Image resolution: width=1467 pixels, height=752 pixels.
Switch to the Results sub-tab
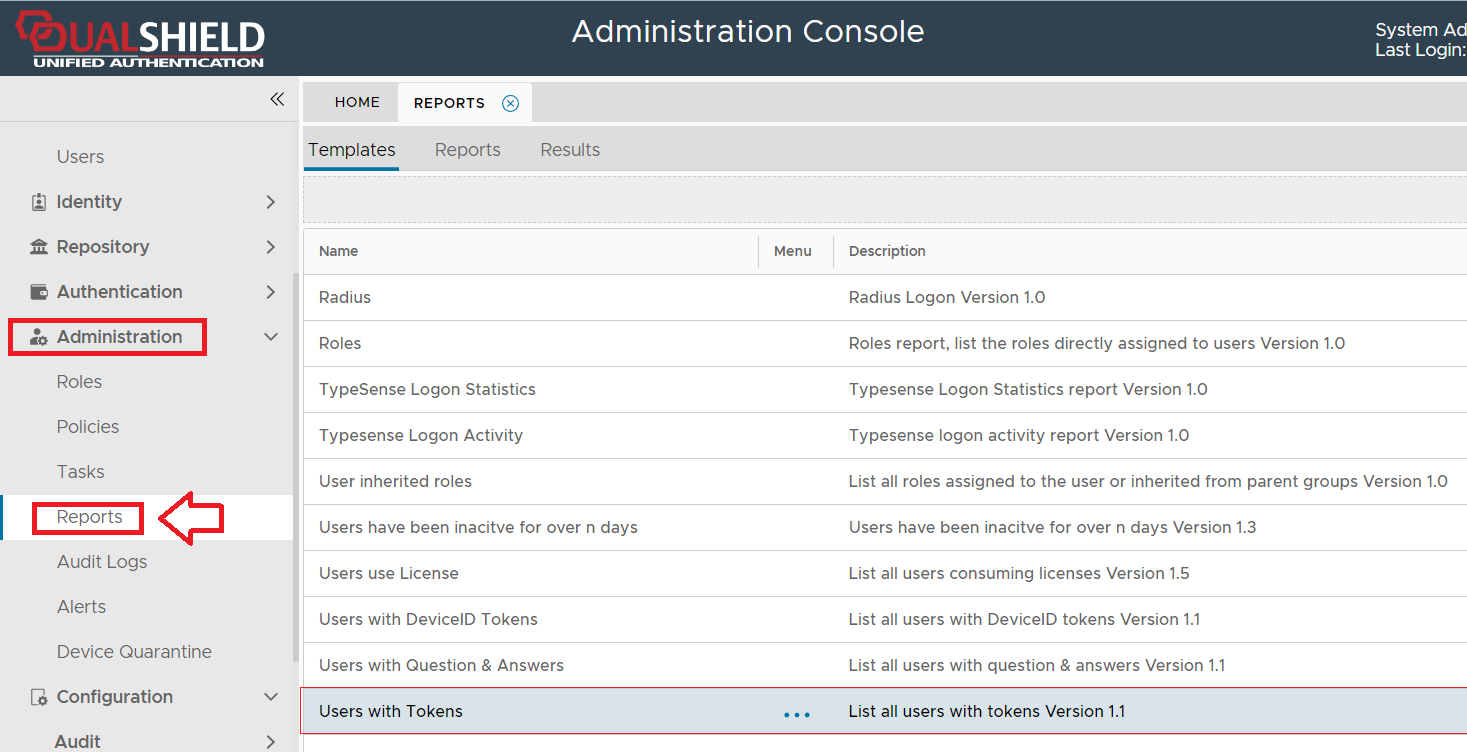[x=570, y=150]
